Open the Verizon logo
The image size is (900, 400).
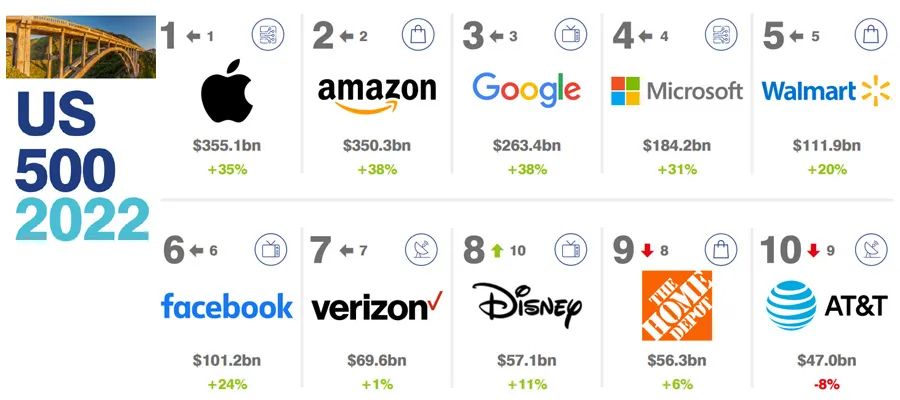click(x=377, y=306)
